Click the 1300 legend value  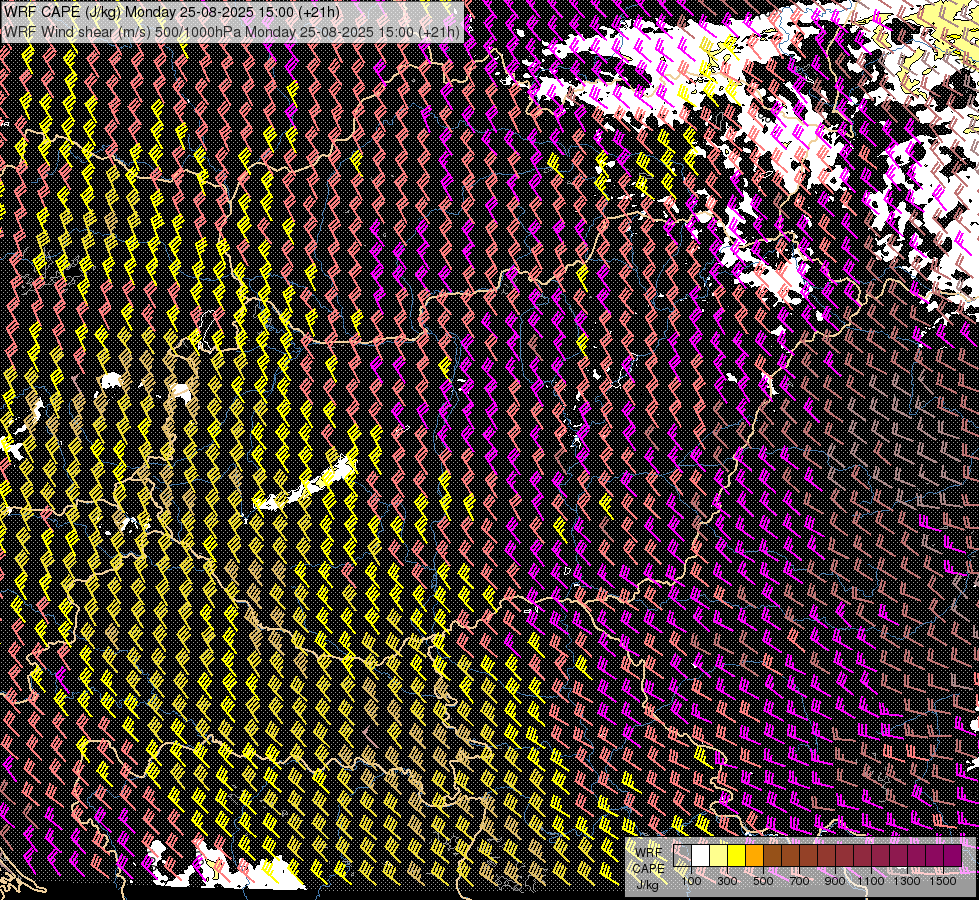coord(907,881)
